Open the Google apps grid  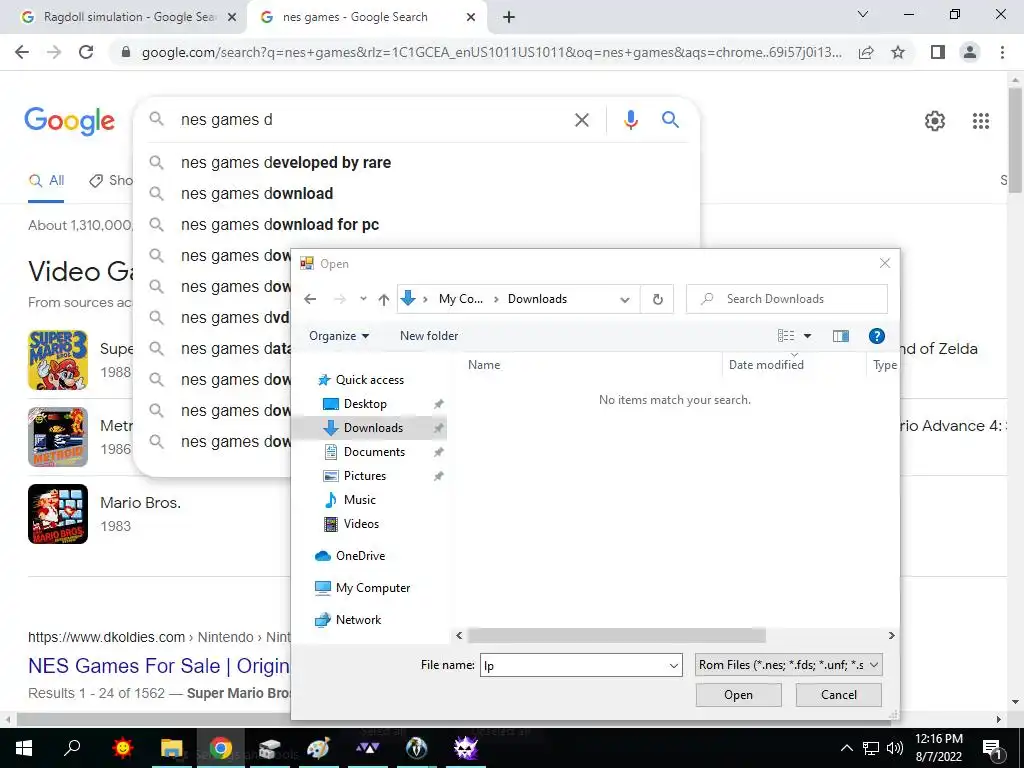pyautogui.click(x=980, y=121)
